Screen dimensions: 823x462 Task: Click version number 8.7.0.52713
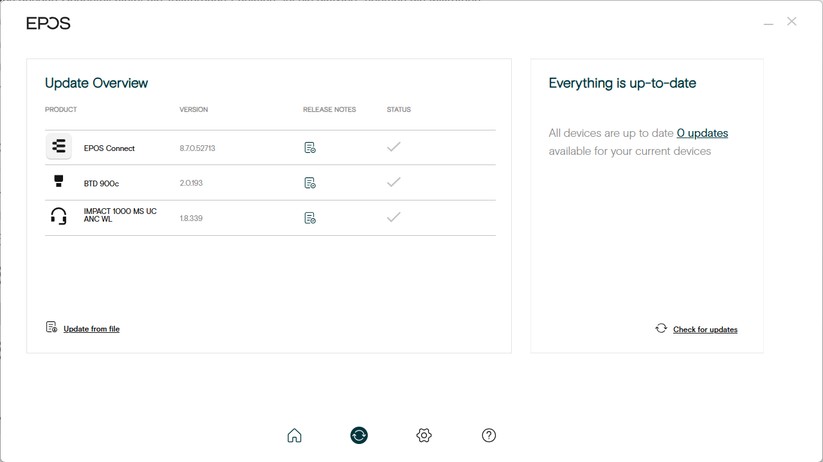197,148
